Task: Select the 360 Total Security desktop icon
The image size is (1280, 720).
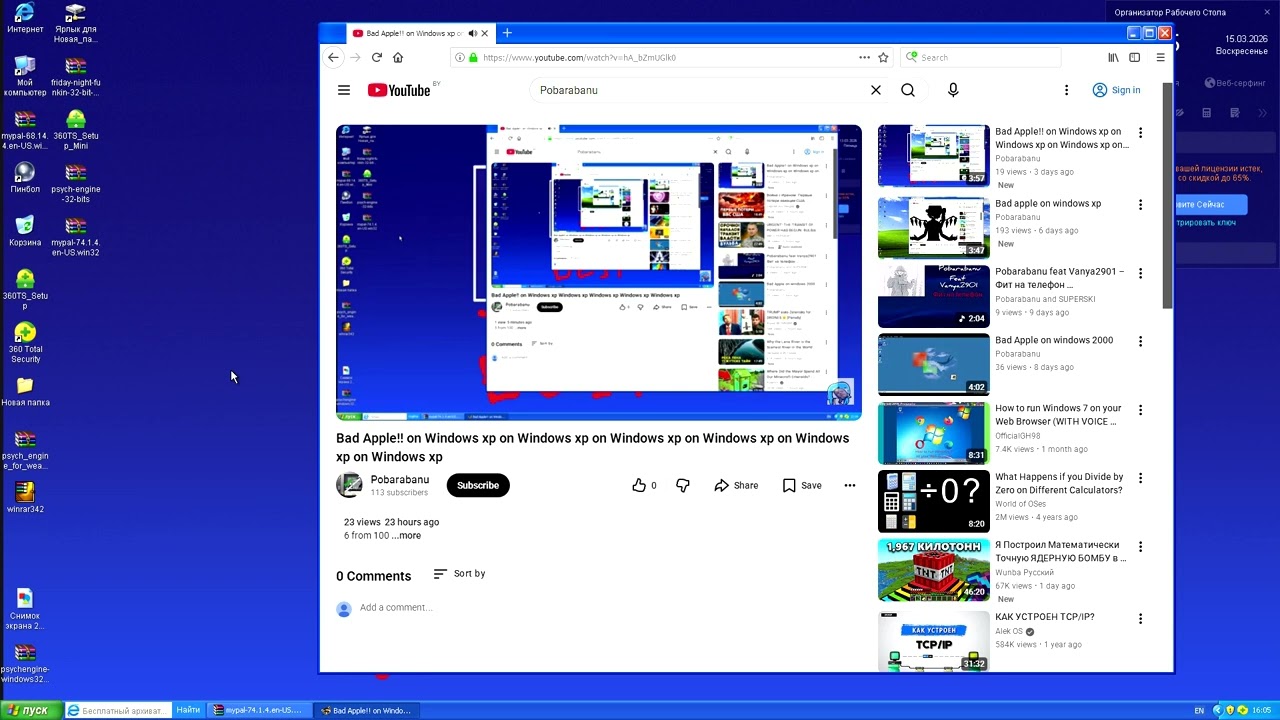Action: tap(25, 343)
